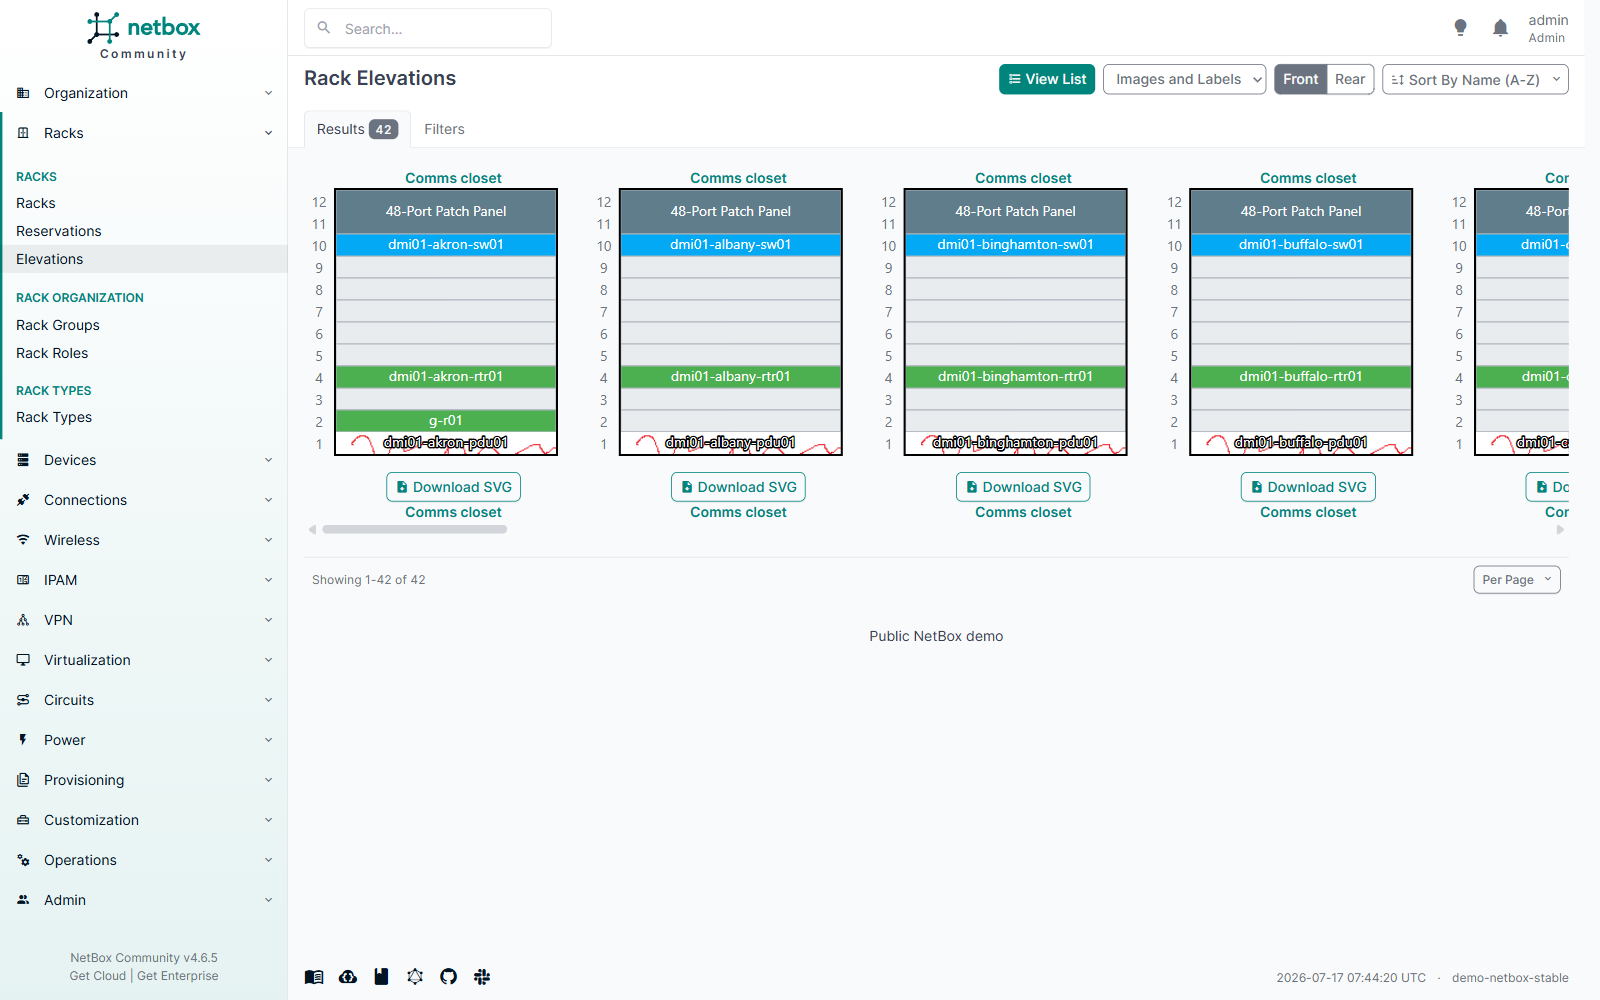The height and width of the screenshot is (1000, 1600).
Task: Expand the Devices menu chevron
Action: click(268, 460)
